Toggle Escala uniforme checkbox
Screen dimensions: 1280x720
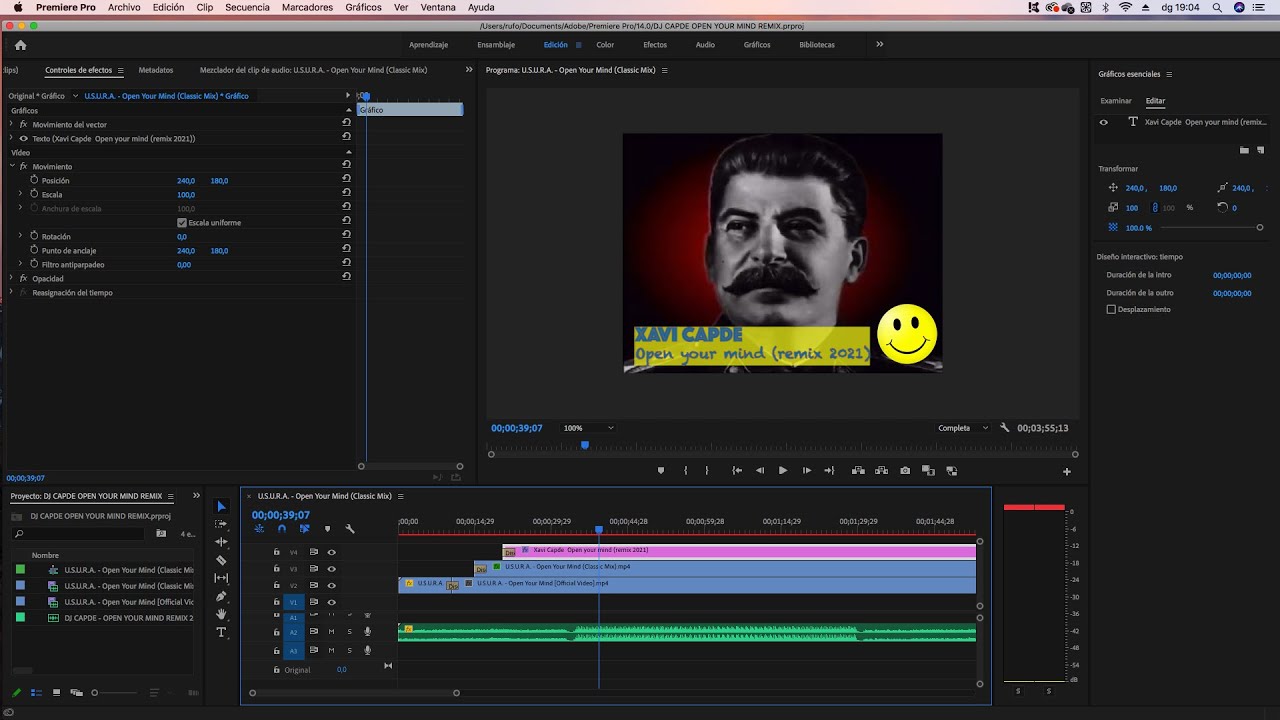pyautogui.click(x=181, y=222)
